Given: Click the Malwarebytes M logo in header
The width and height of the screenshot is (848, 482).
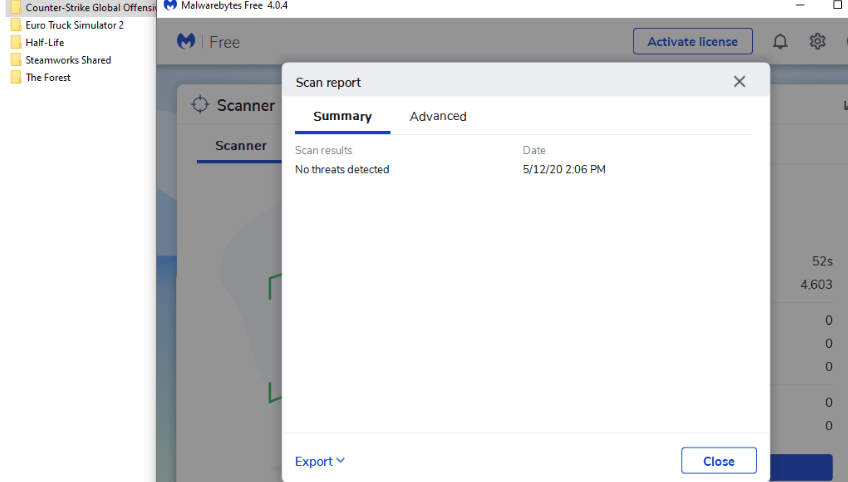Looking at the screenshot, I should [186, 42].
